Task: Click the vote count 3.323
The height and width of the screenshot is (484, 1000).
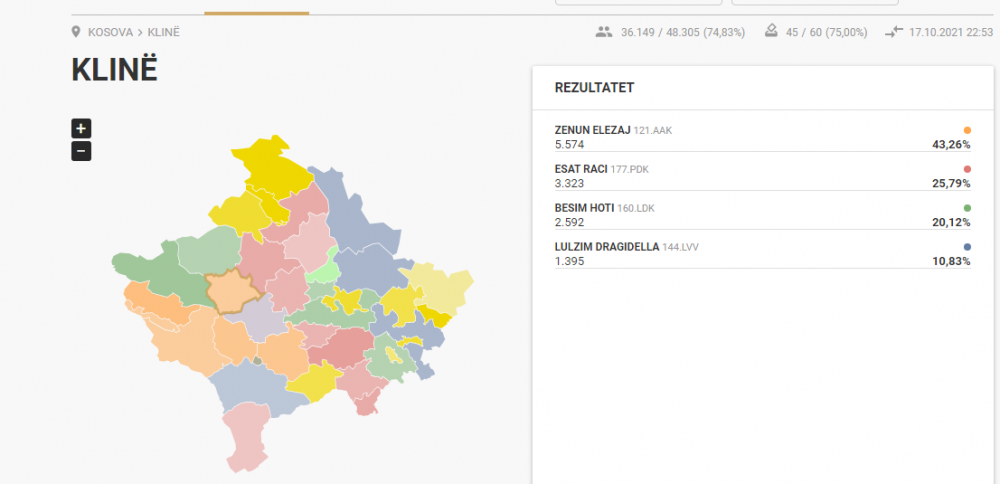Action: click(570, 184)
